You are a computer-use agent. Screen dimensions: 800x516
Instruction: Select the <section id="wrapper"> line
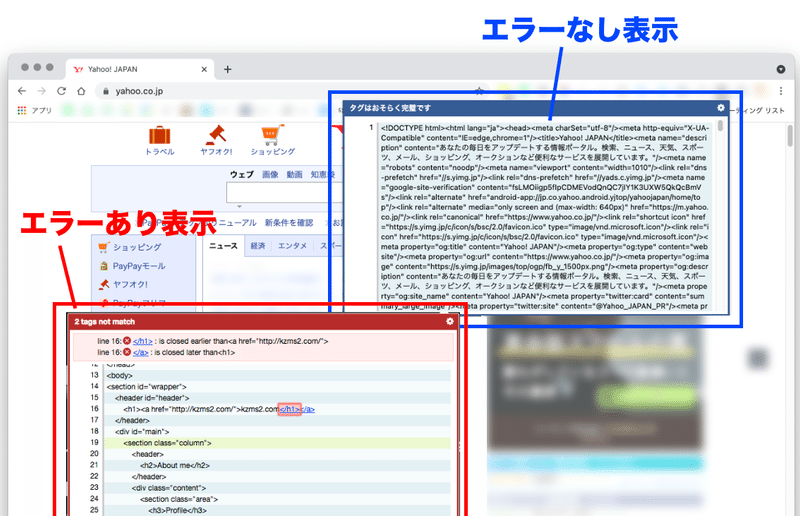(x=277, y=386)
